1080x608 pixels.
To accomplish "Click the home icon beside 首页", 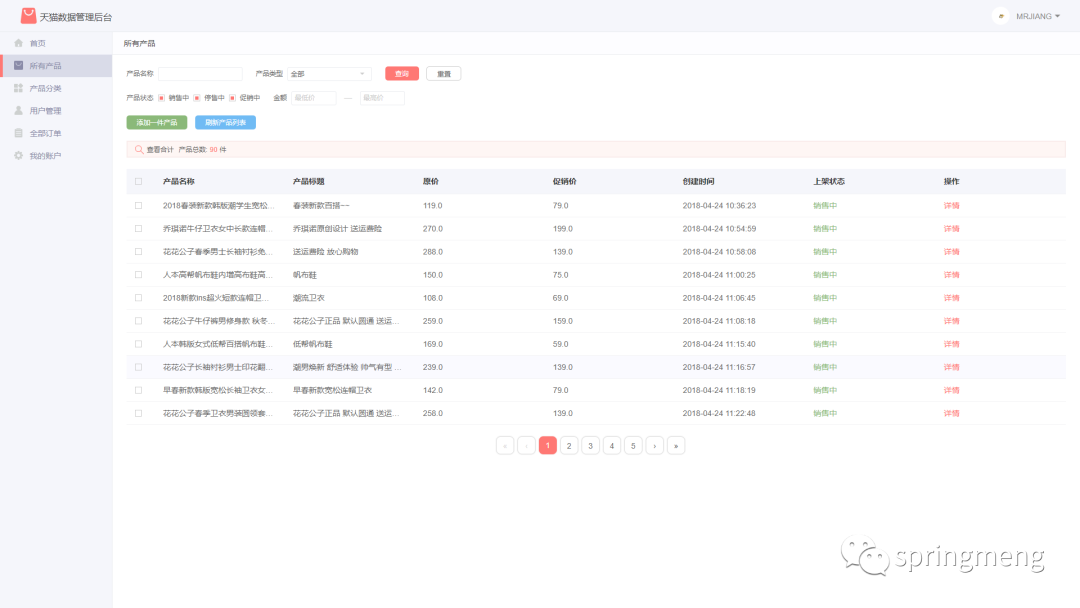I will (x=19, y=43).
